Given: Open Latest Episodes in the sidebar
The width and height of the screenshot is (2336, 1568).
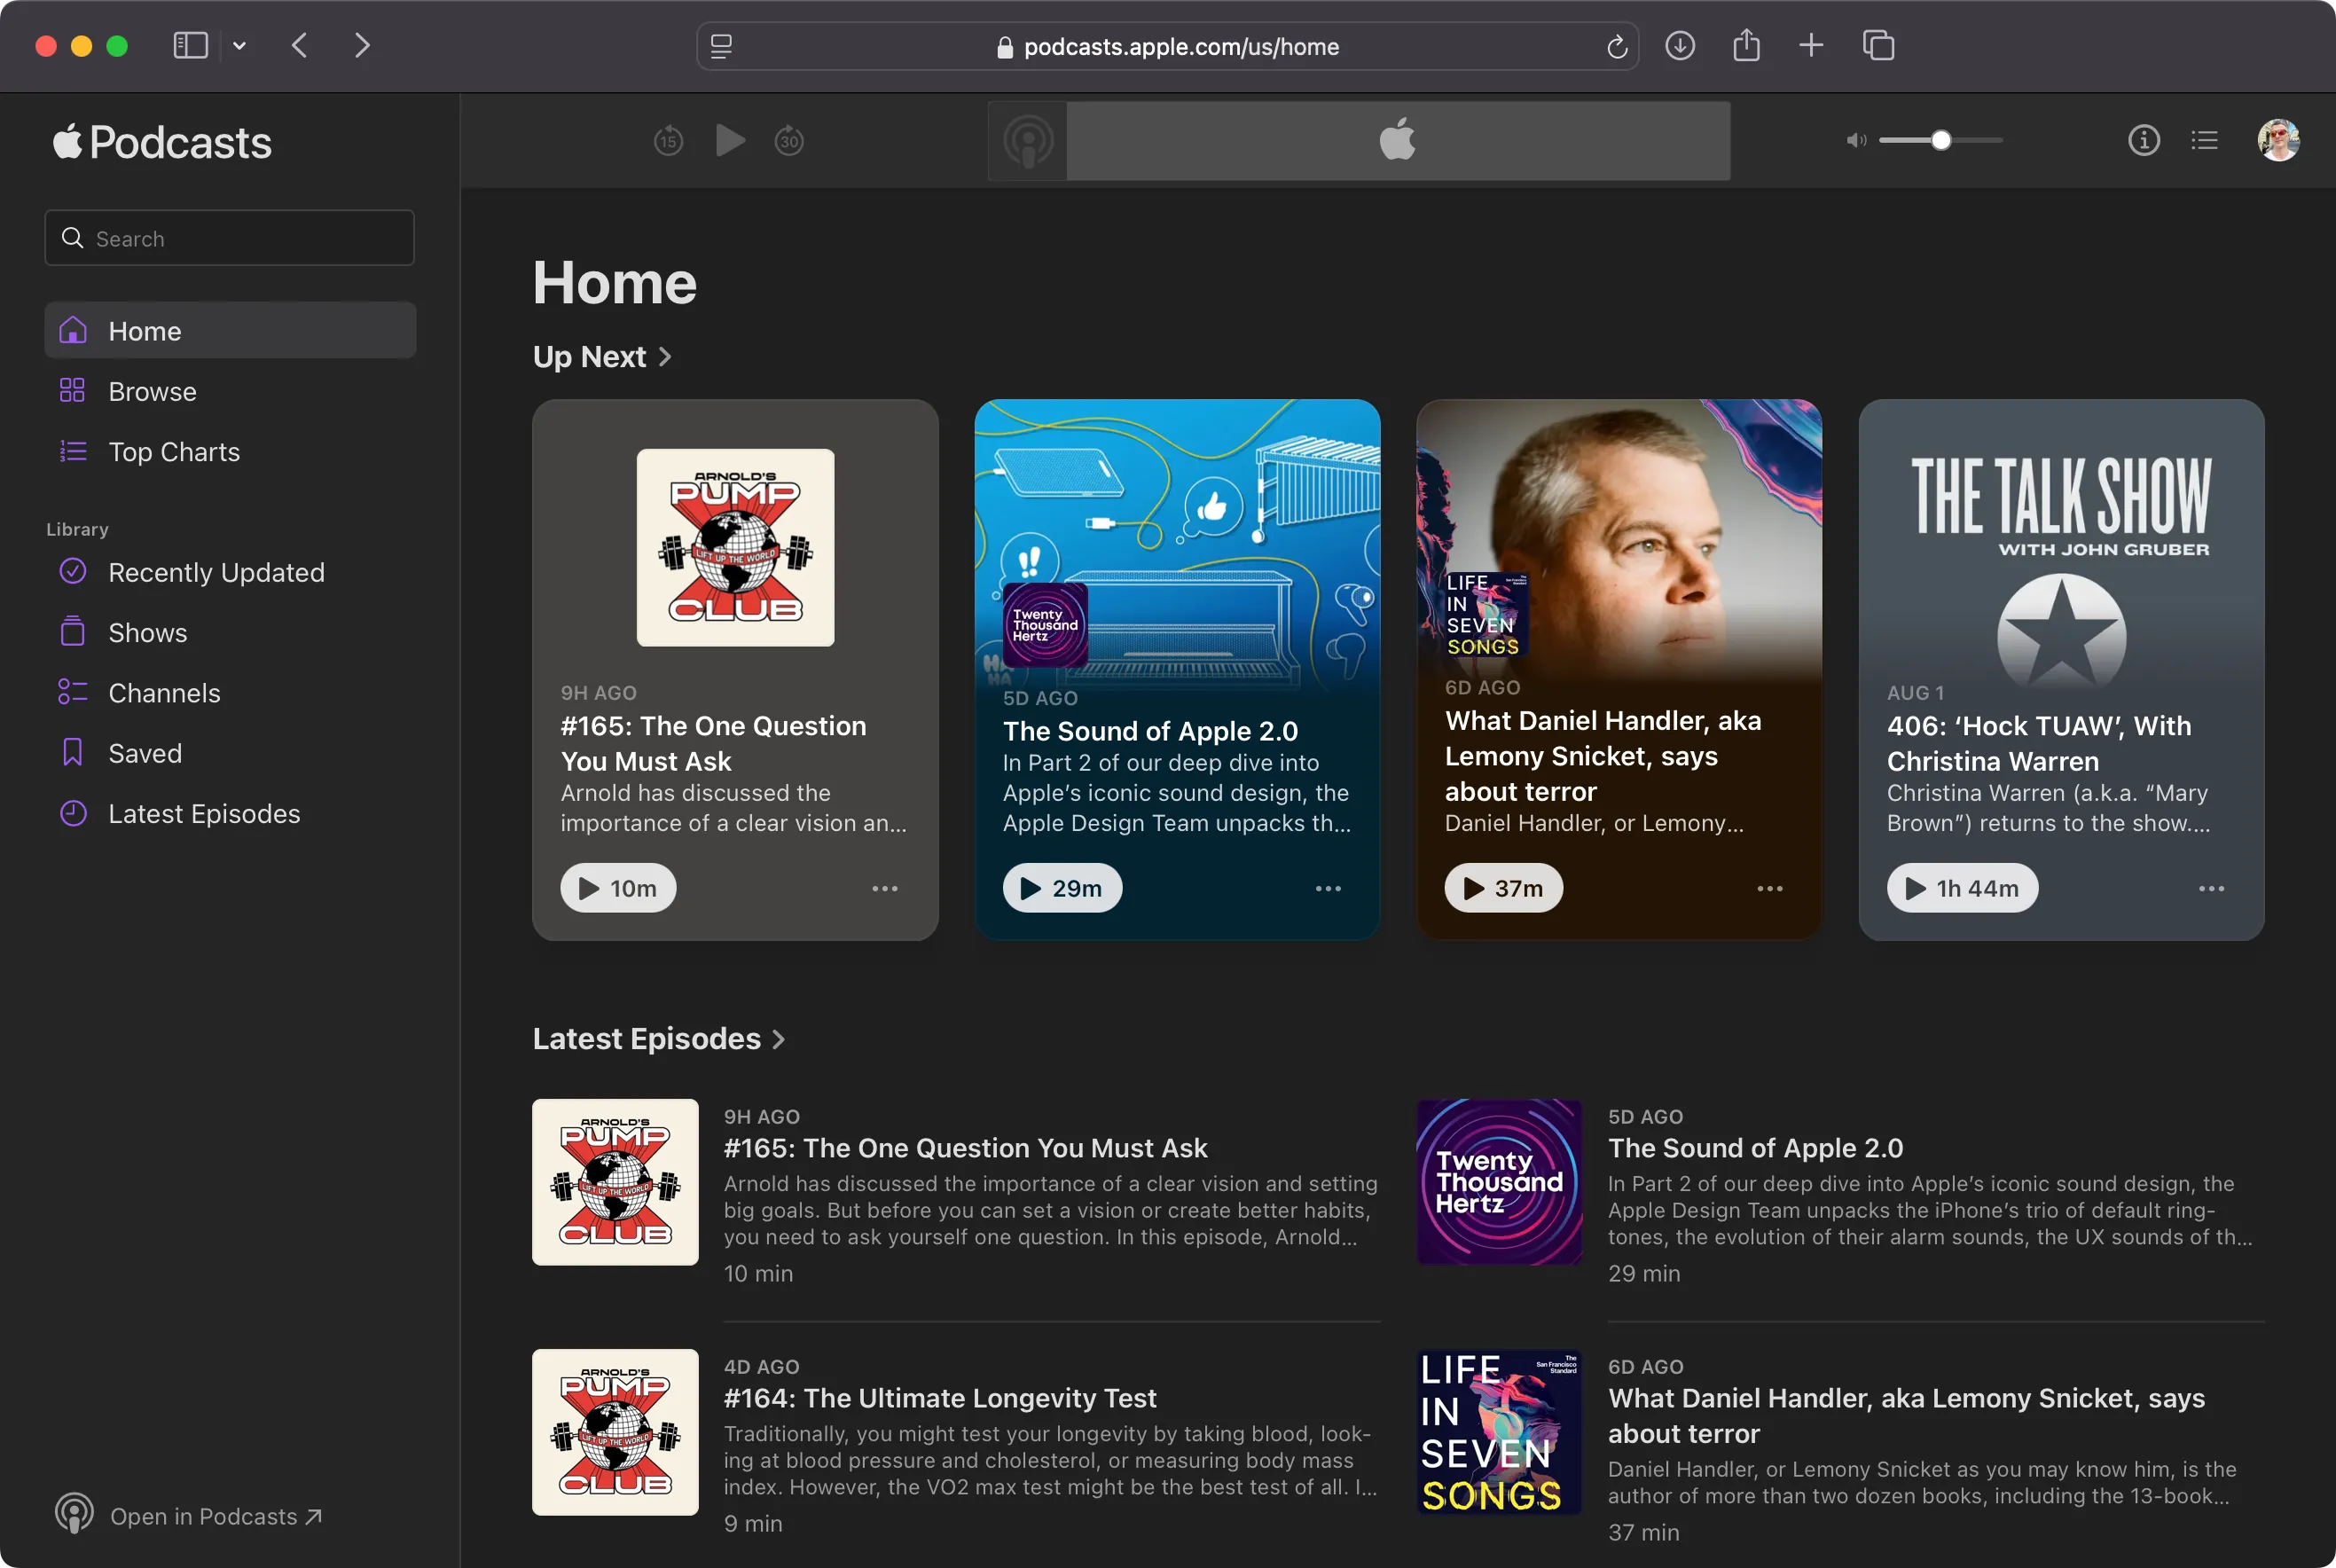Looking at the screenshot, I should tap(230, 814).
